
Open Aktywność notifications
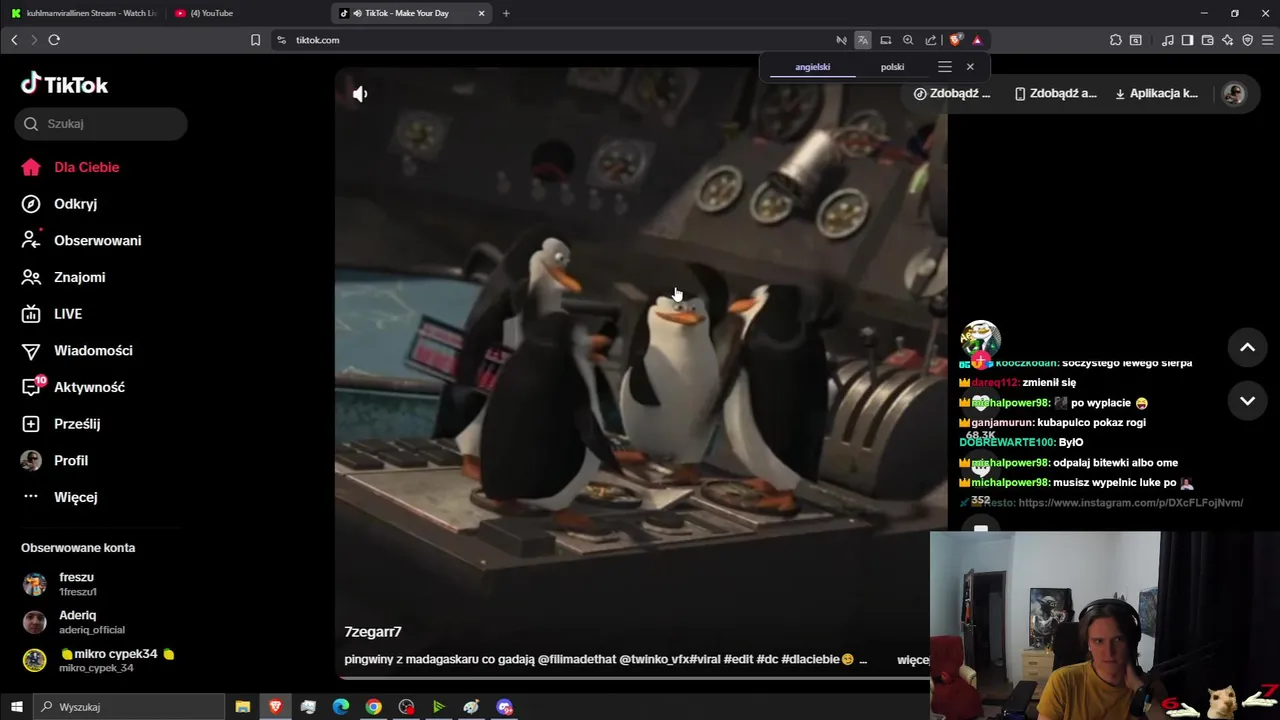pos(74,387)
